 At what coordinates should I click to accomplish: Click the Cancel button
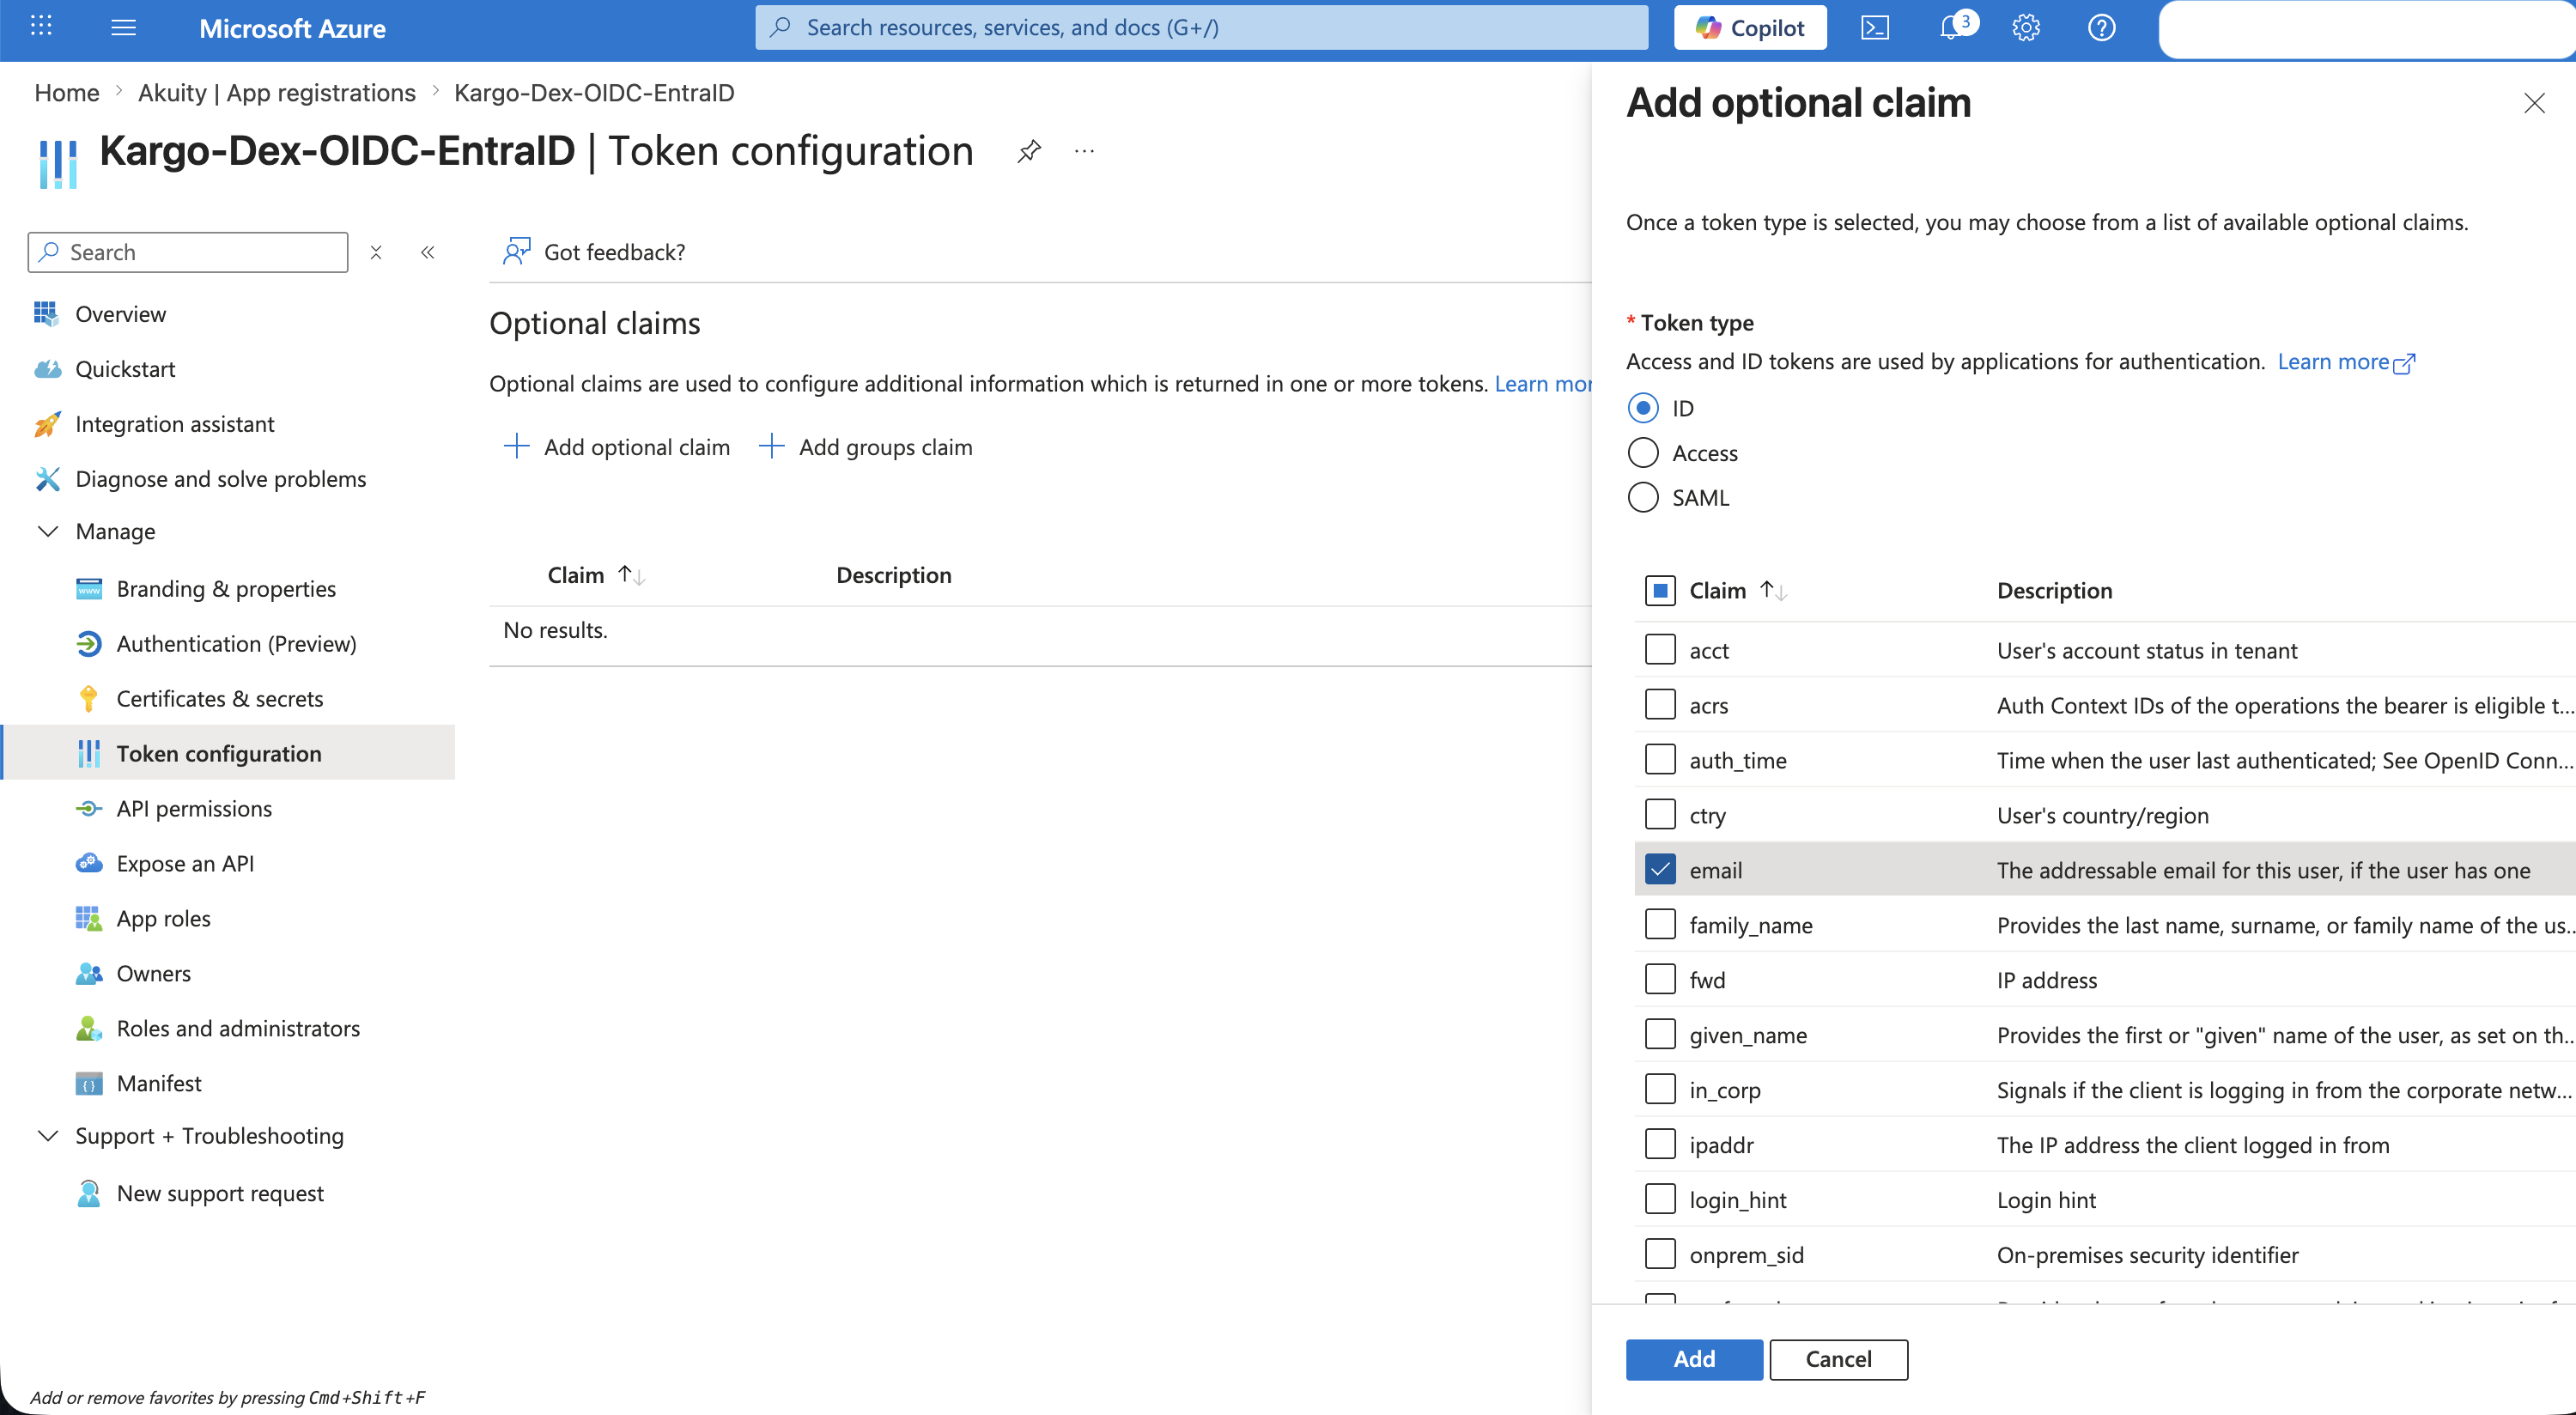1838,1359
